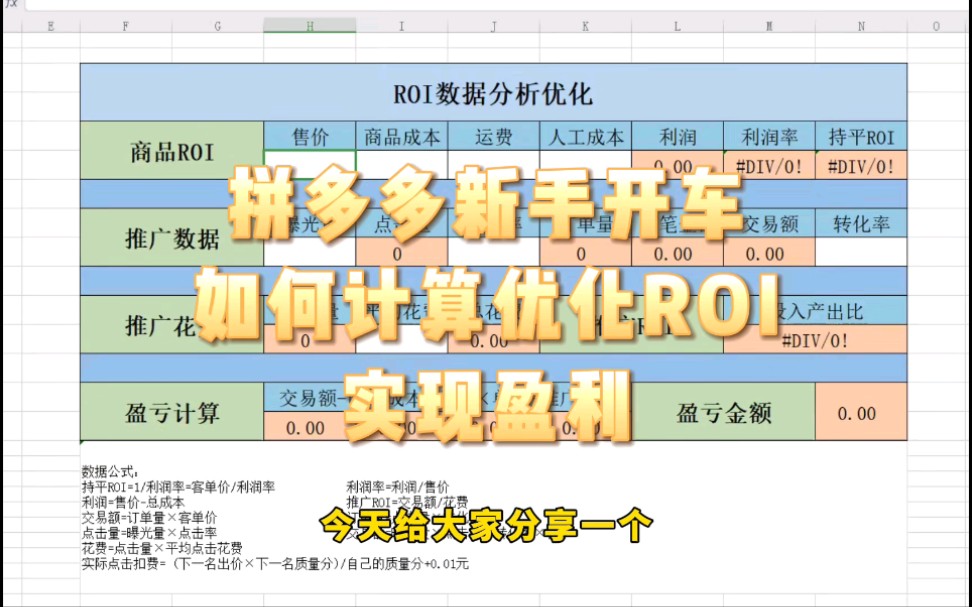Click the ROI数据分析优化 title cell
The height and width of the screenshot is (607, 972).
[x=493, y=92]
